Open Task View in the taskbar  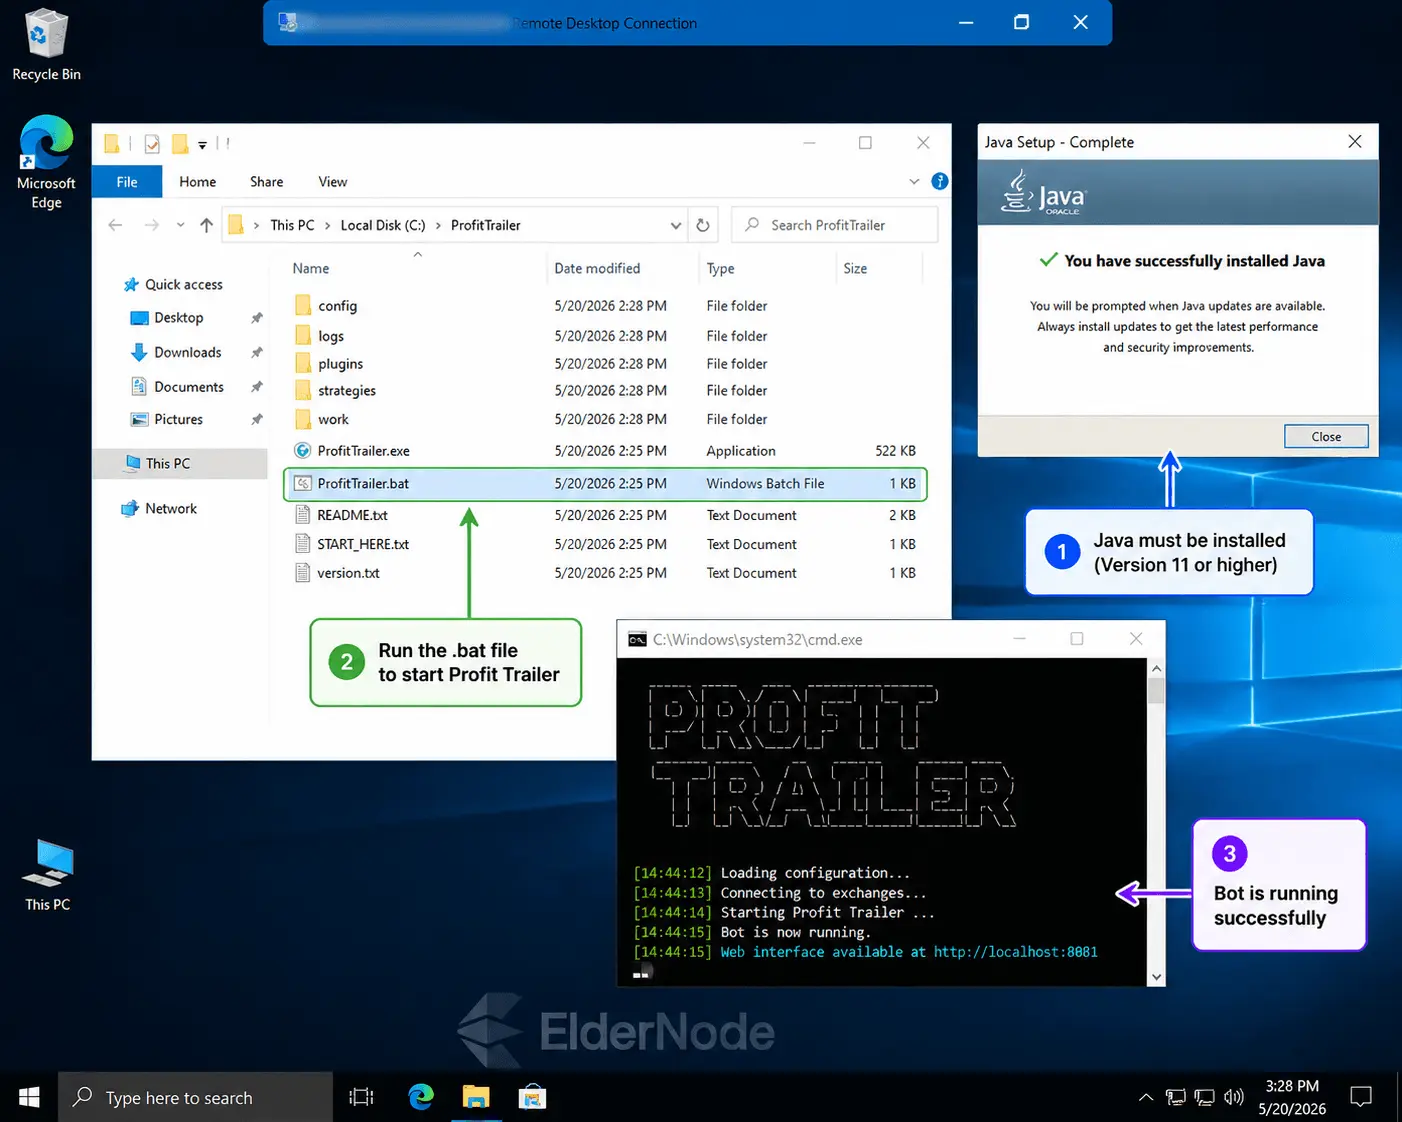point(361,1097)
